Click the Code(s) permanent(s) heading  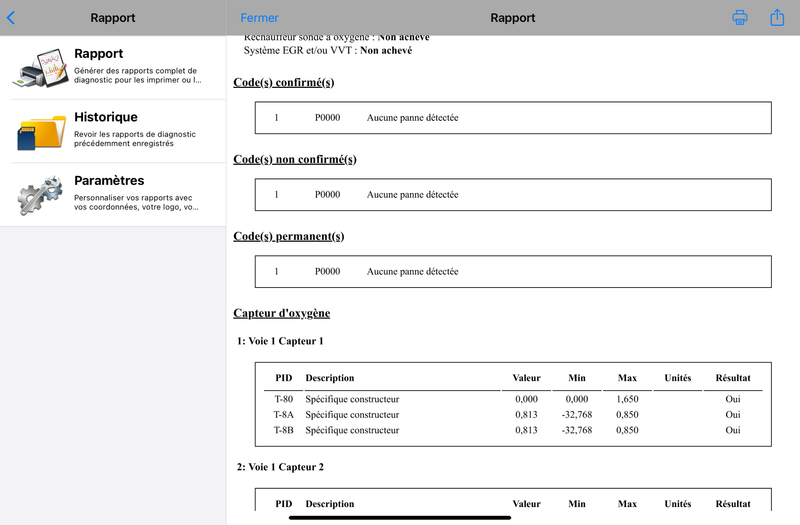(x=289, y=236)
